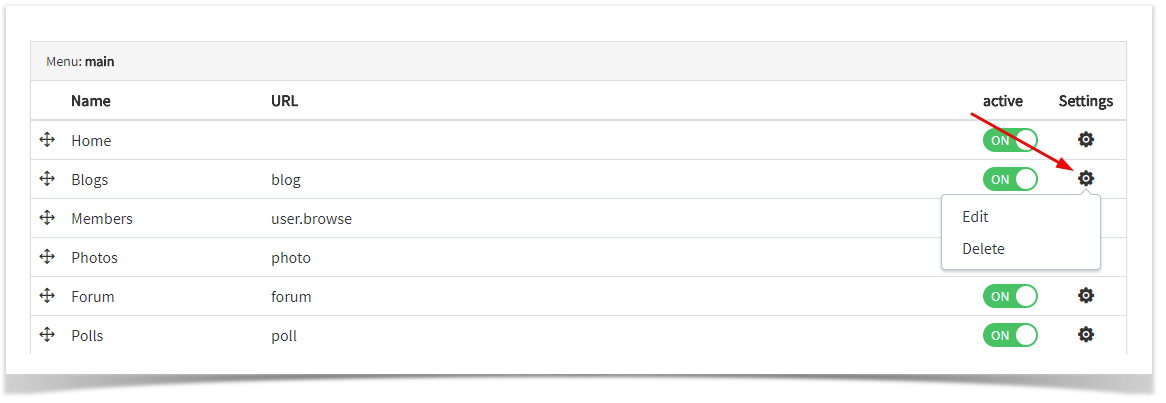Viewport: 1166px width, 403px height.
Task: Click the move icon next to Polls
Action: tap(47, 335)
